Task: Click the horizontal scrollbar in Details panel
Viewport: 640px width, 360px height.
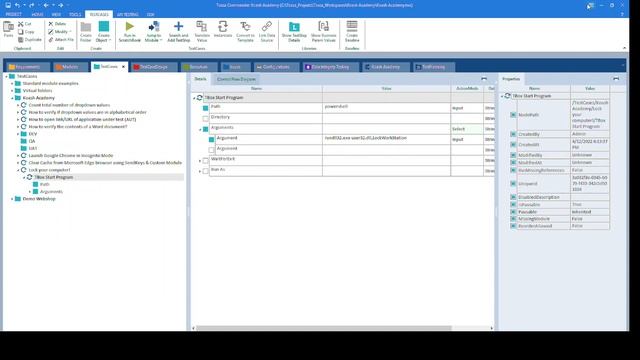Action: (x=324, y=328)
